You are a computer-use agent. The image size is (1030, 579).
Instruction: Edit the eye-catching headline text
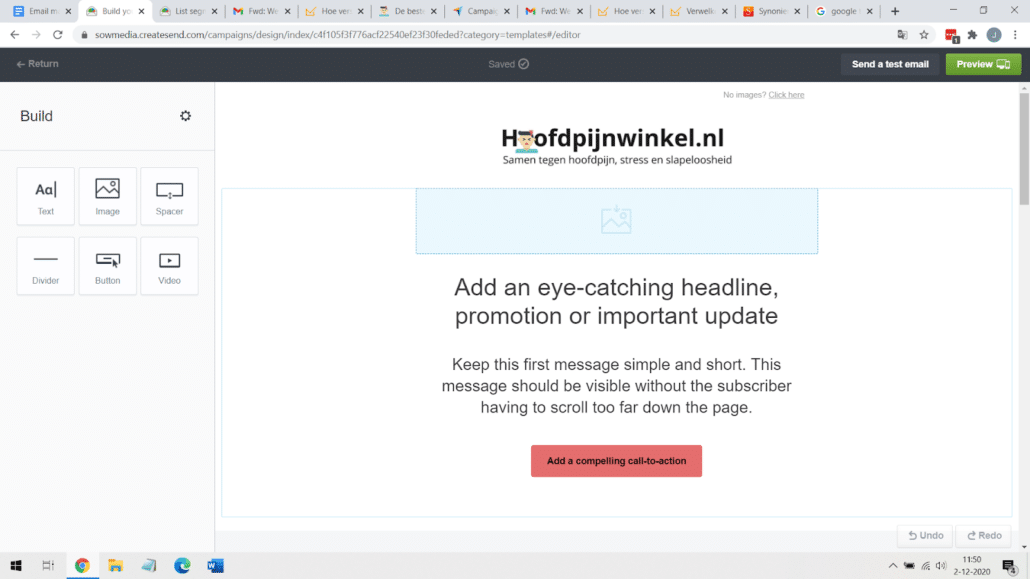tap(616, 302)
